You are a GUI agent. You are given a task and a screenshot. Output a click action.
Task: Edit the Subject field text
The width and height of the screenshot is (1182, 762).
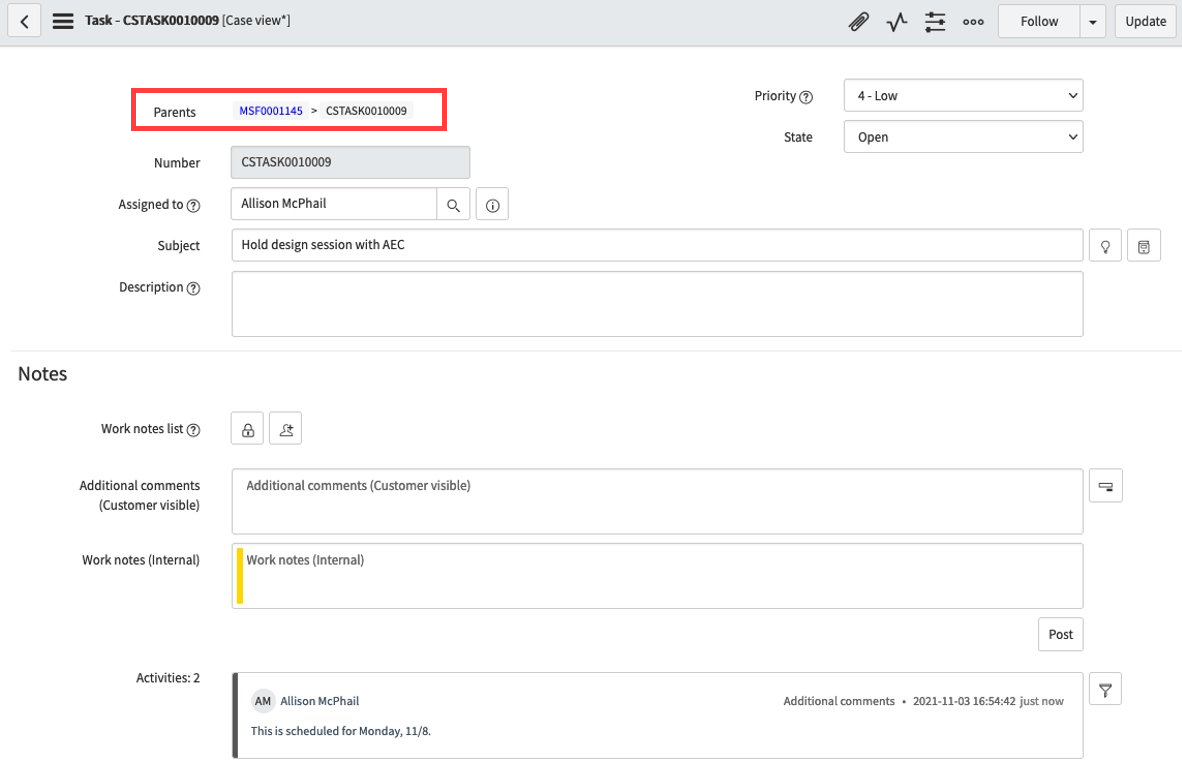(x=657, y=245)
